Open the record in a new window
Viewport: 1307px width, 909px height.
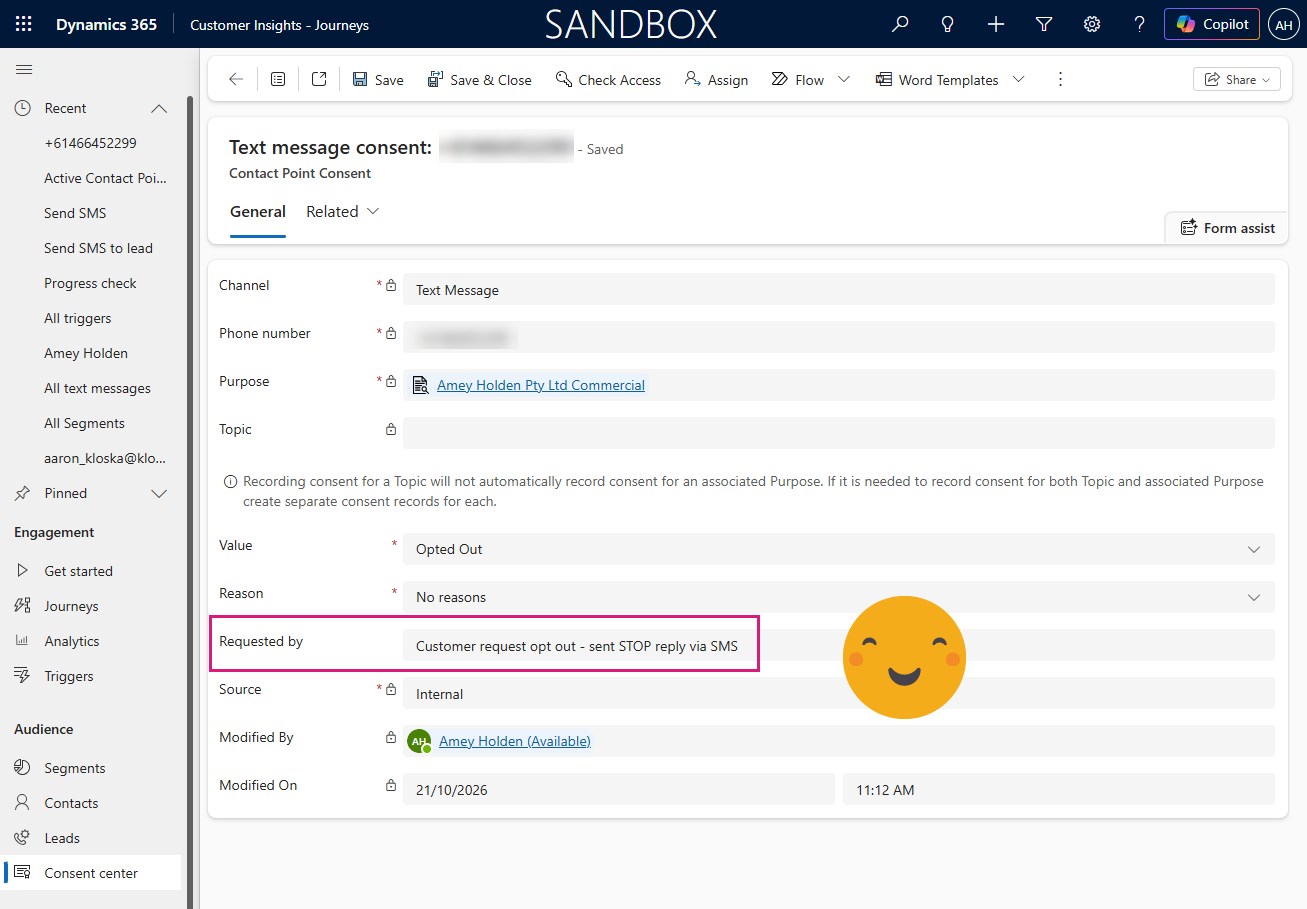pos(319,79)
